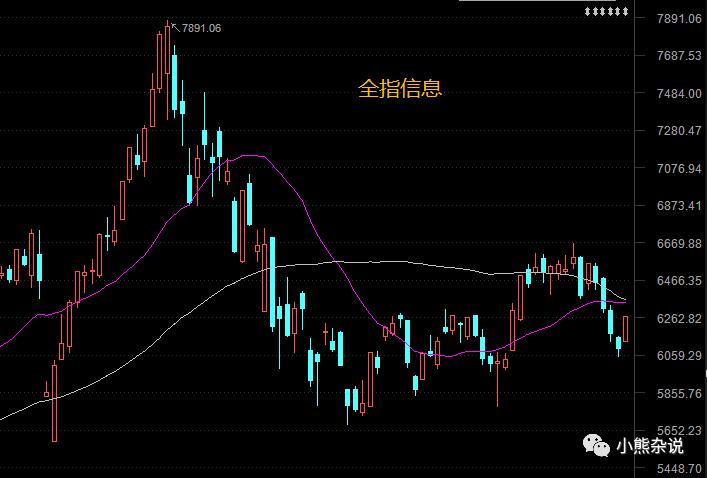Click the 7891.06 peak price annotation
707x478 pixels.
point(202,28)
